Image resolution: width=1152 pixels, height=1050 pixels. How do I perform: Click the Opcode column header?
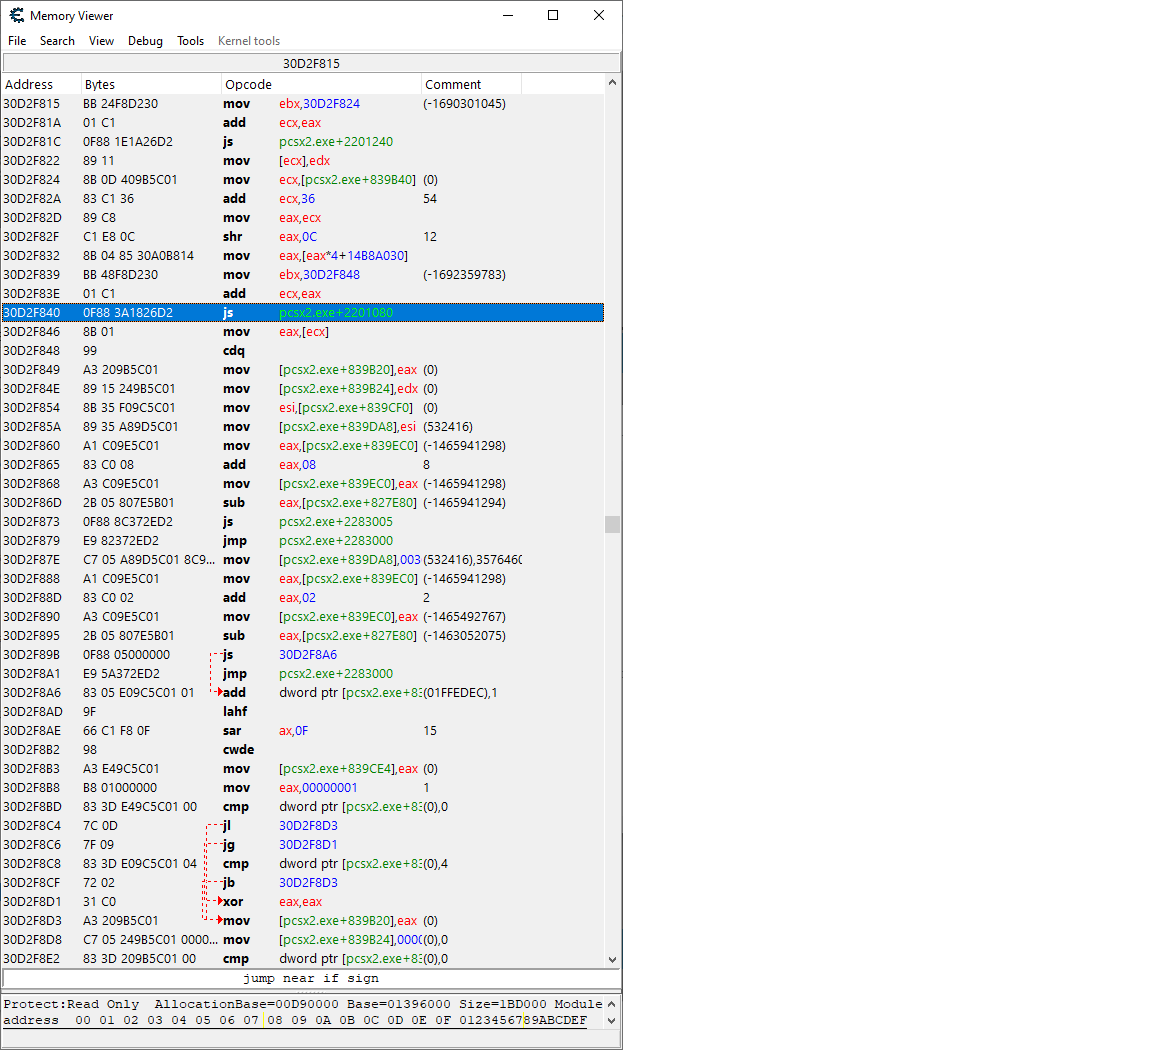point(320,85)
